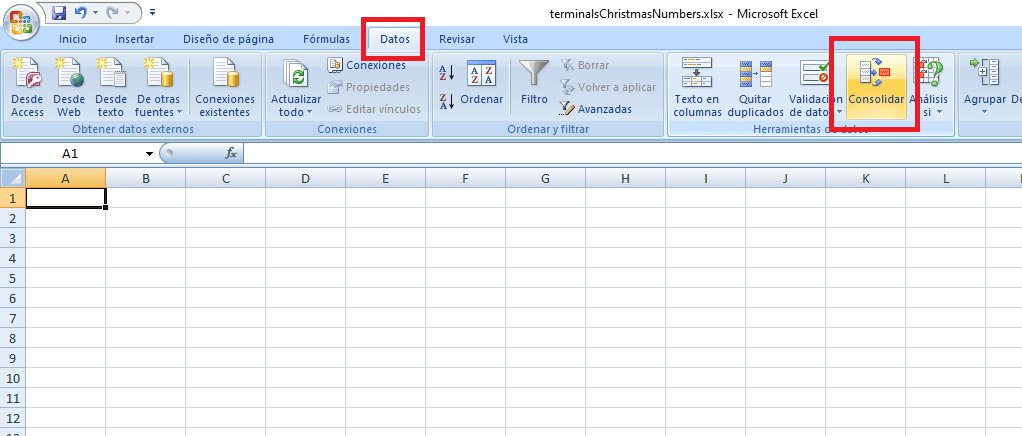This screenshot has width=1022, height=436.
Task: Sort descending Z to A
Action: (x=447, y=101)
